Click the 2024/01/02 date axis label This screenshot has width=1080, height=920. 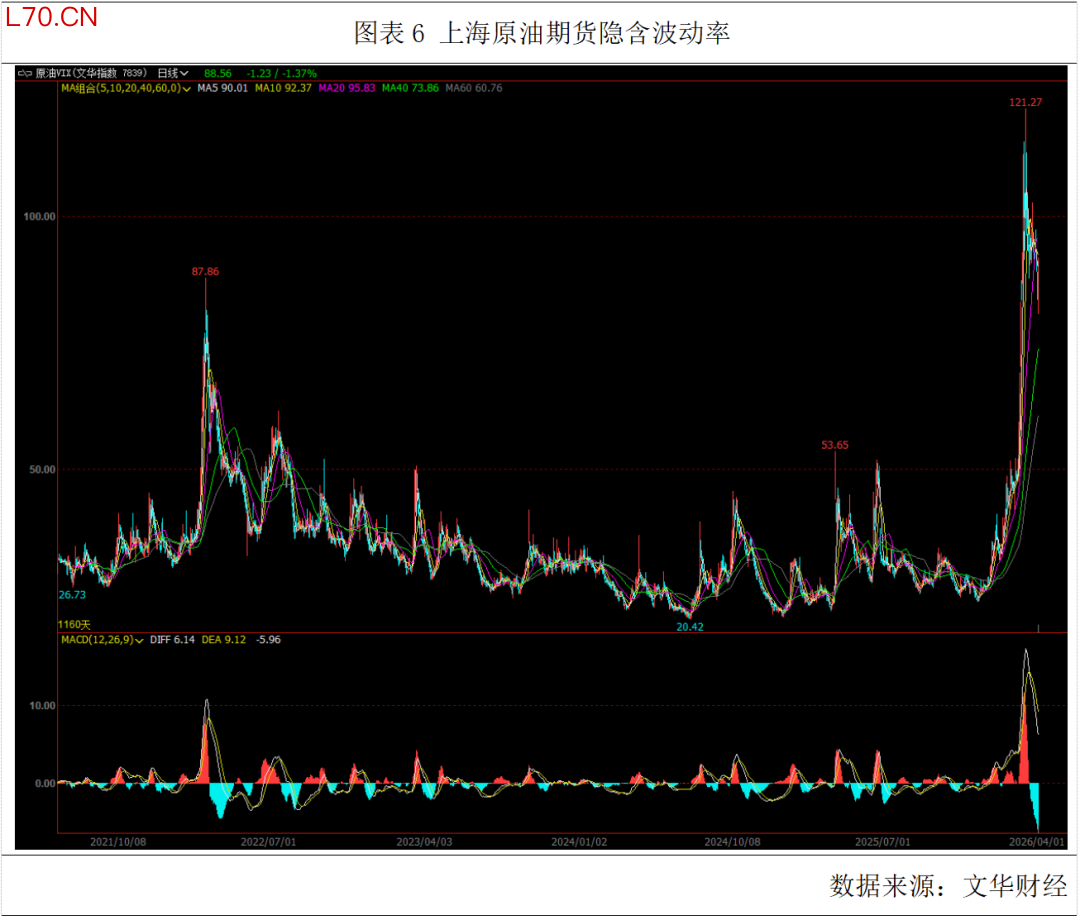579,843
